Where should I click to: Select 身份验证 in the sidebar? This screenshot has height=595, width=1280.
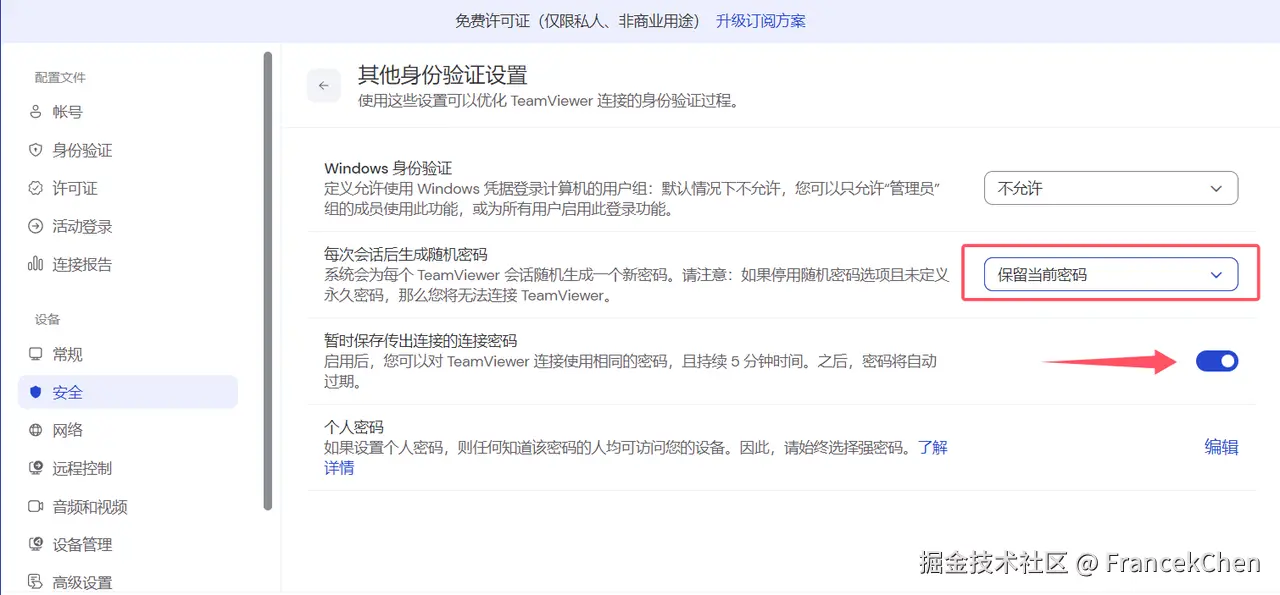[x=128, y=150]
